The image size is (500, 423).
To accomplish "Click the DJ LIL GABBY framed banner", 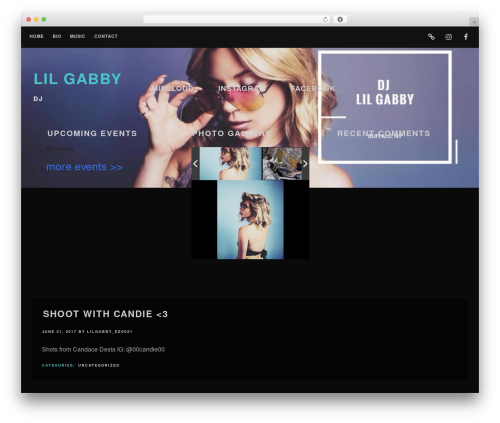I will (385, 107).
